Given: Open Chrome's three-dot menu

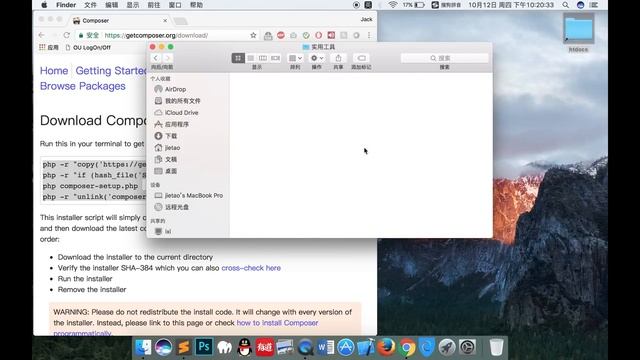Looking at the screenshot, I should tap(369, 36).
